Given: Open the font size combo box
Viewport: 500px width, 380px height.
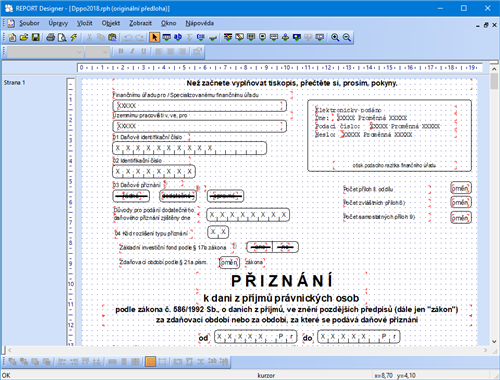Looking at the screenshot, I should tap(97, 52).
